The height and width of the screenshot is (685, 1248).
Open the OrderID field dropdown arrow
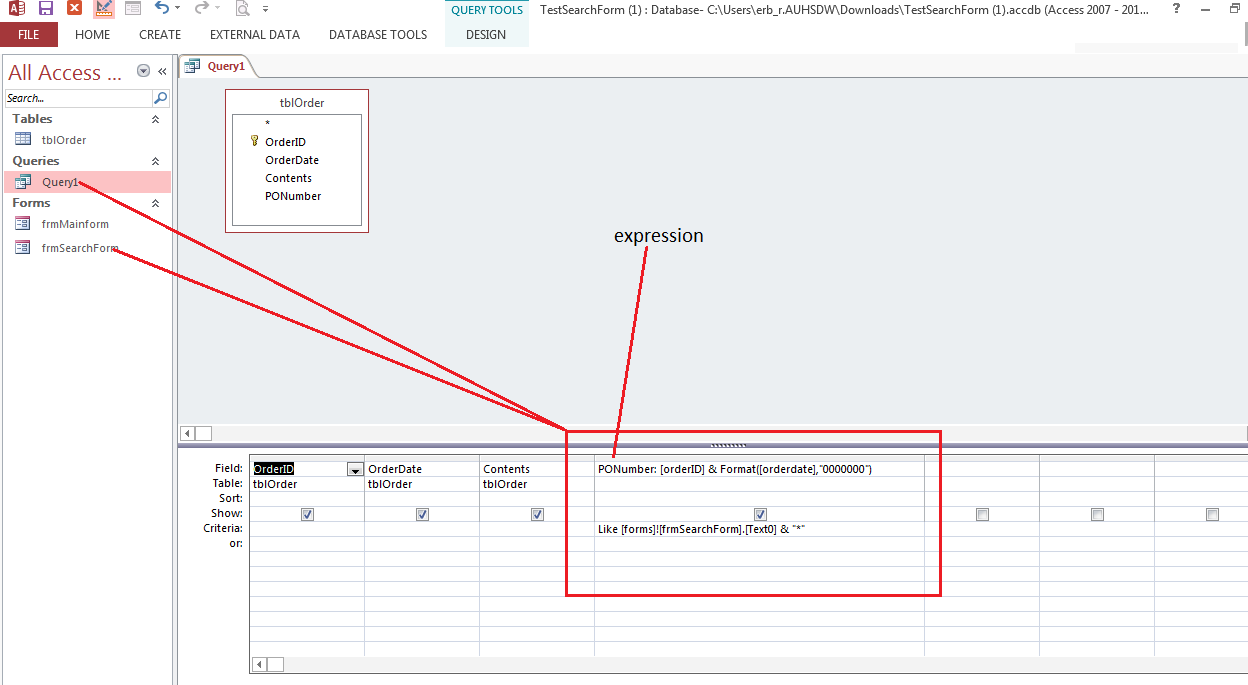tap(354, 469)
